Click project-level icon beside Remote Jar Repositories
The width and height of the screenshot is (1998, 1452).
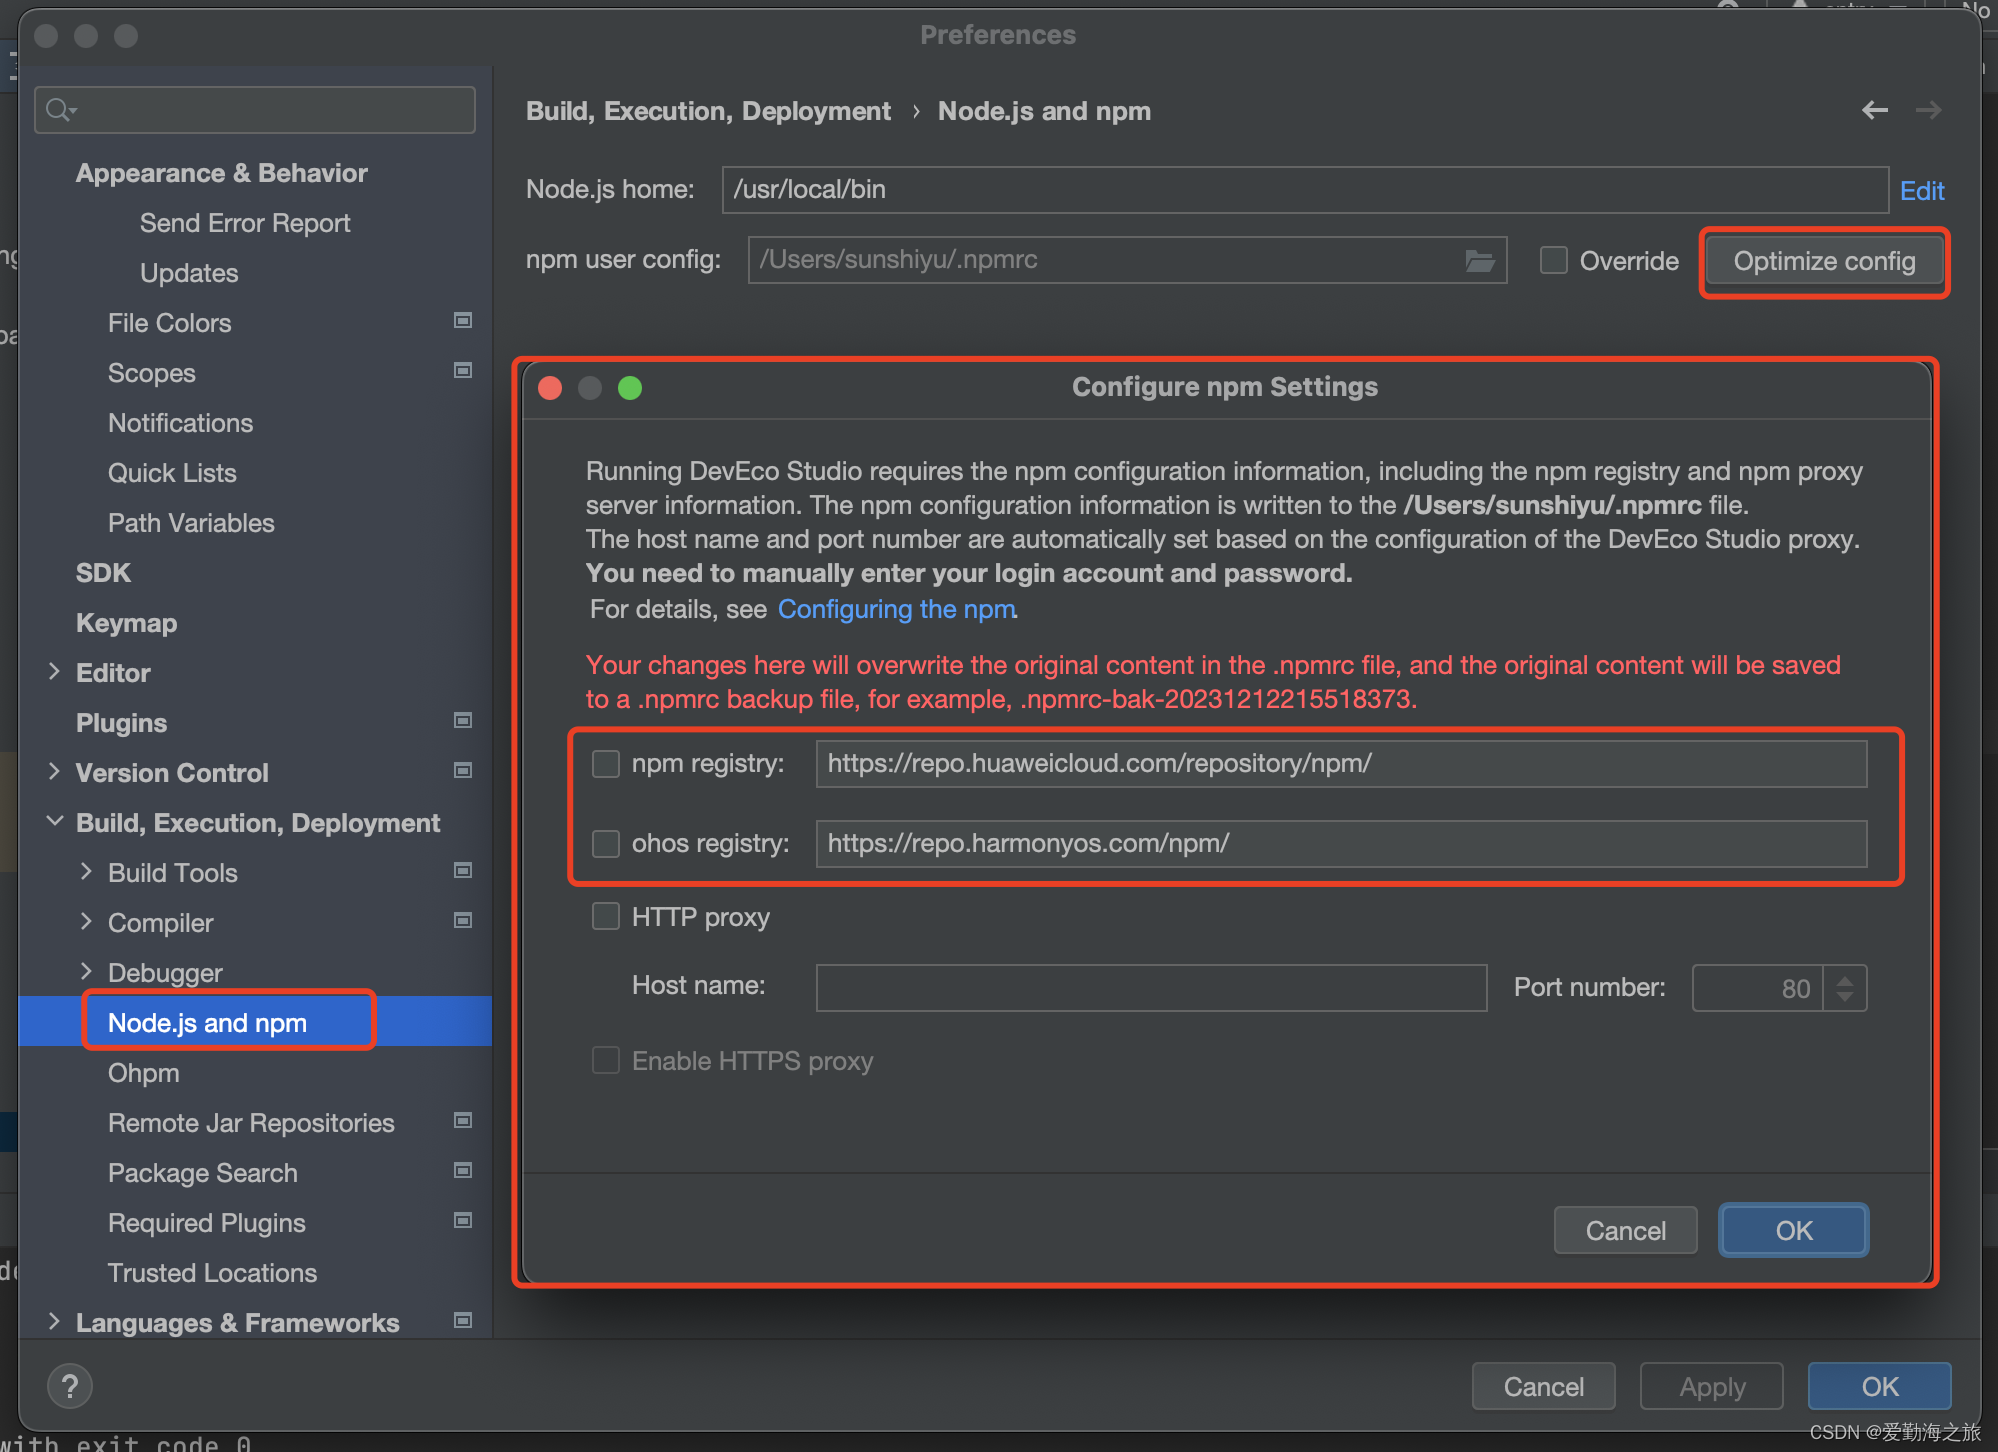point(463,1120)
